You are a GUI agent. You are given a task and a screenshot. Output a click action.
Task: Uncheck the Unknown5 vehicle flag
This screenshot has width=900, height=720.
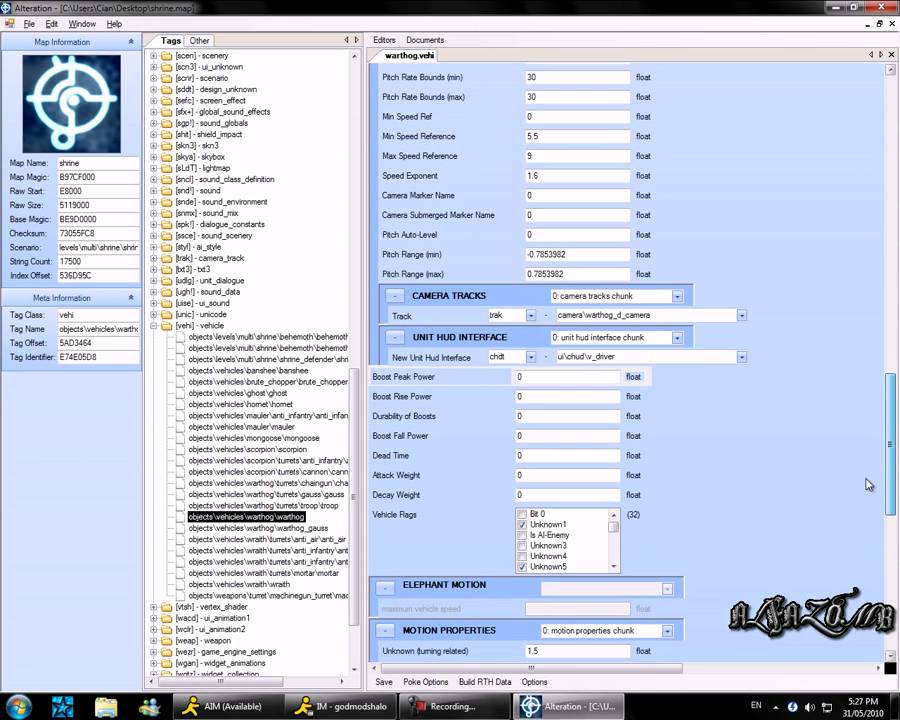click(522, 567)
